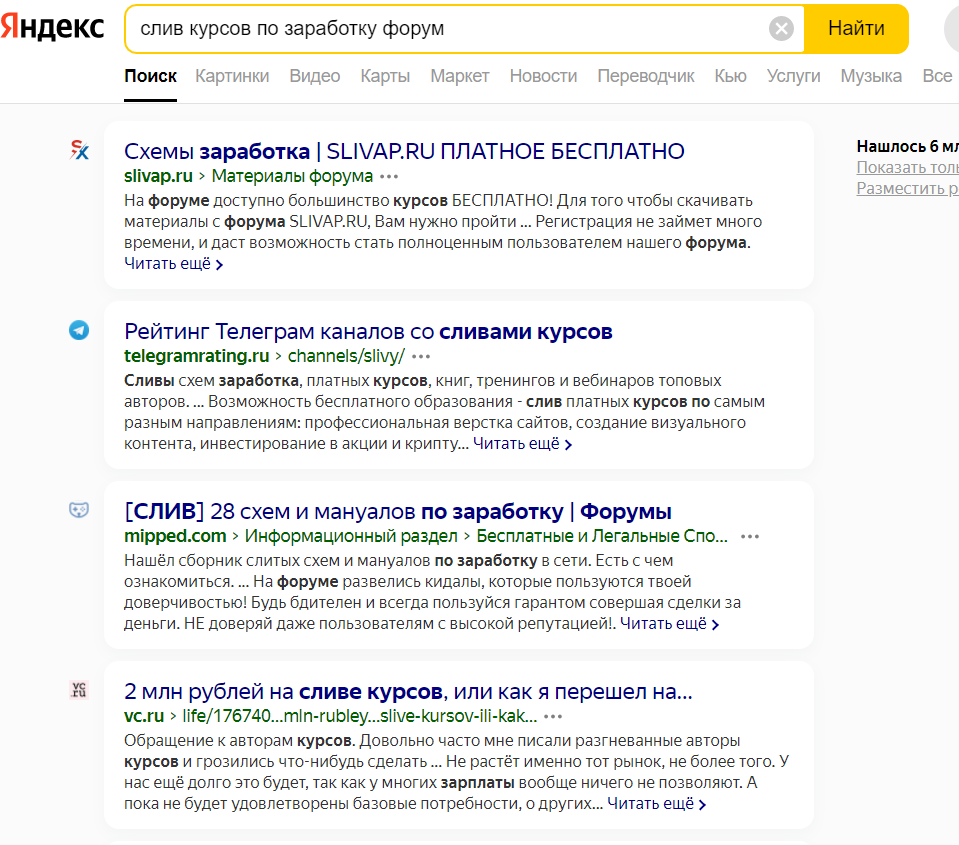Image resolution: width=959 pixels, height=845 pixels.
Task: Expand the Все services menu
Action: click(938, 76)
